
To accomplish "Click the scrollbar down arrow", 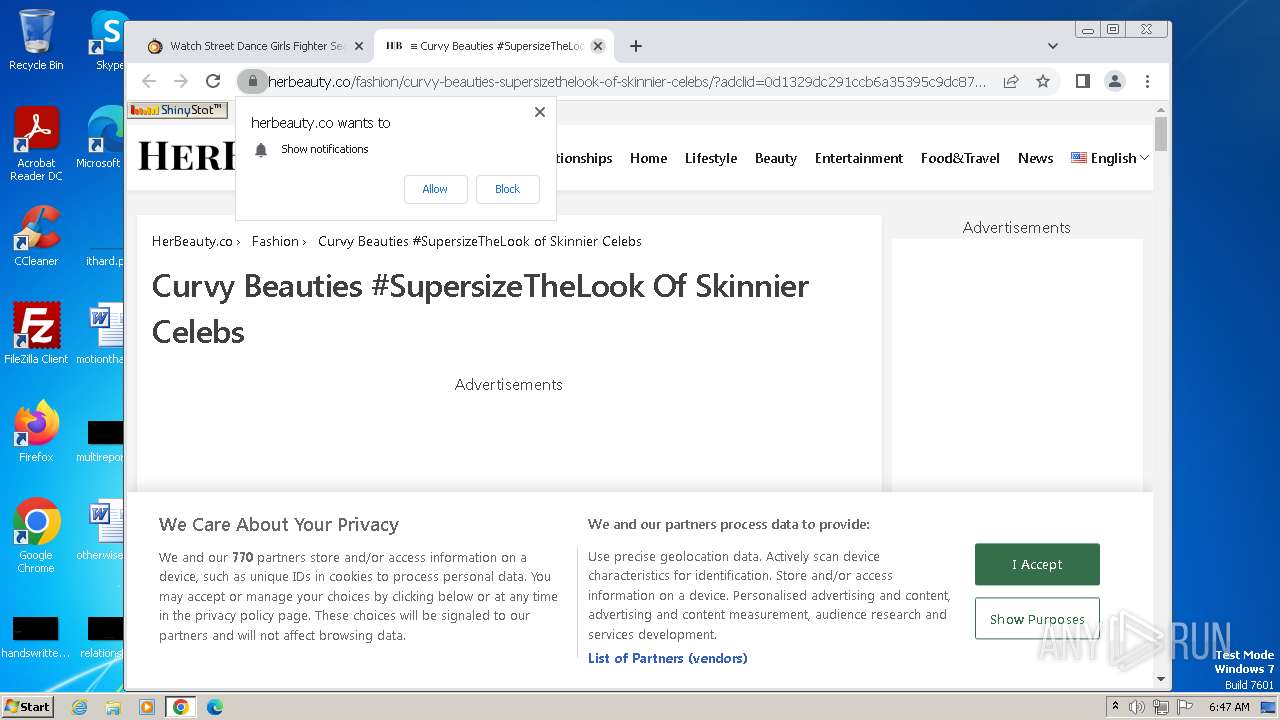I will tap(1161, 679).
